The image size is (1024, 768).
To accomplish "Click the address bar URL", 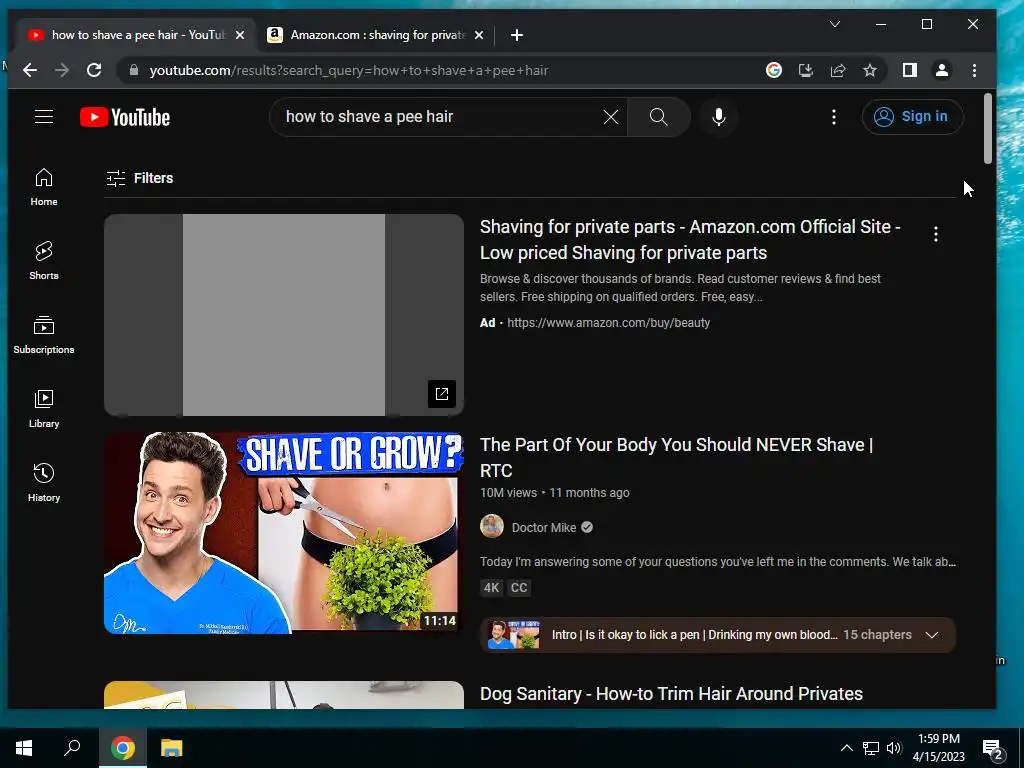I will pos(349,71).
